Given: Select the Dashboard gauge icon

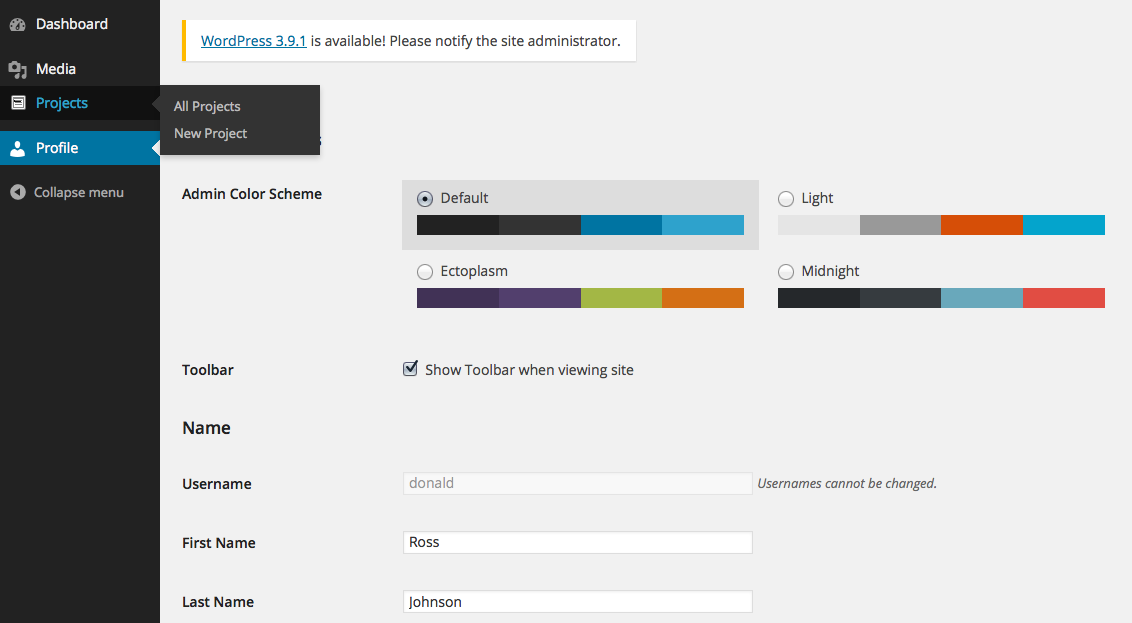Looking at the screenshot, I should pyautogui.click(x=16, y=23).
